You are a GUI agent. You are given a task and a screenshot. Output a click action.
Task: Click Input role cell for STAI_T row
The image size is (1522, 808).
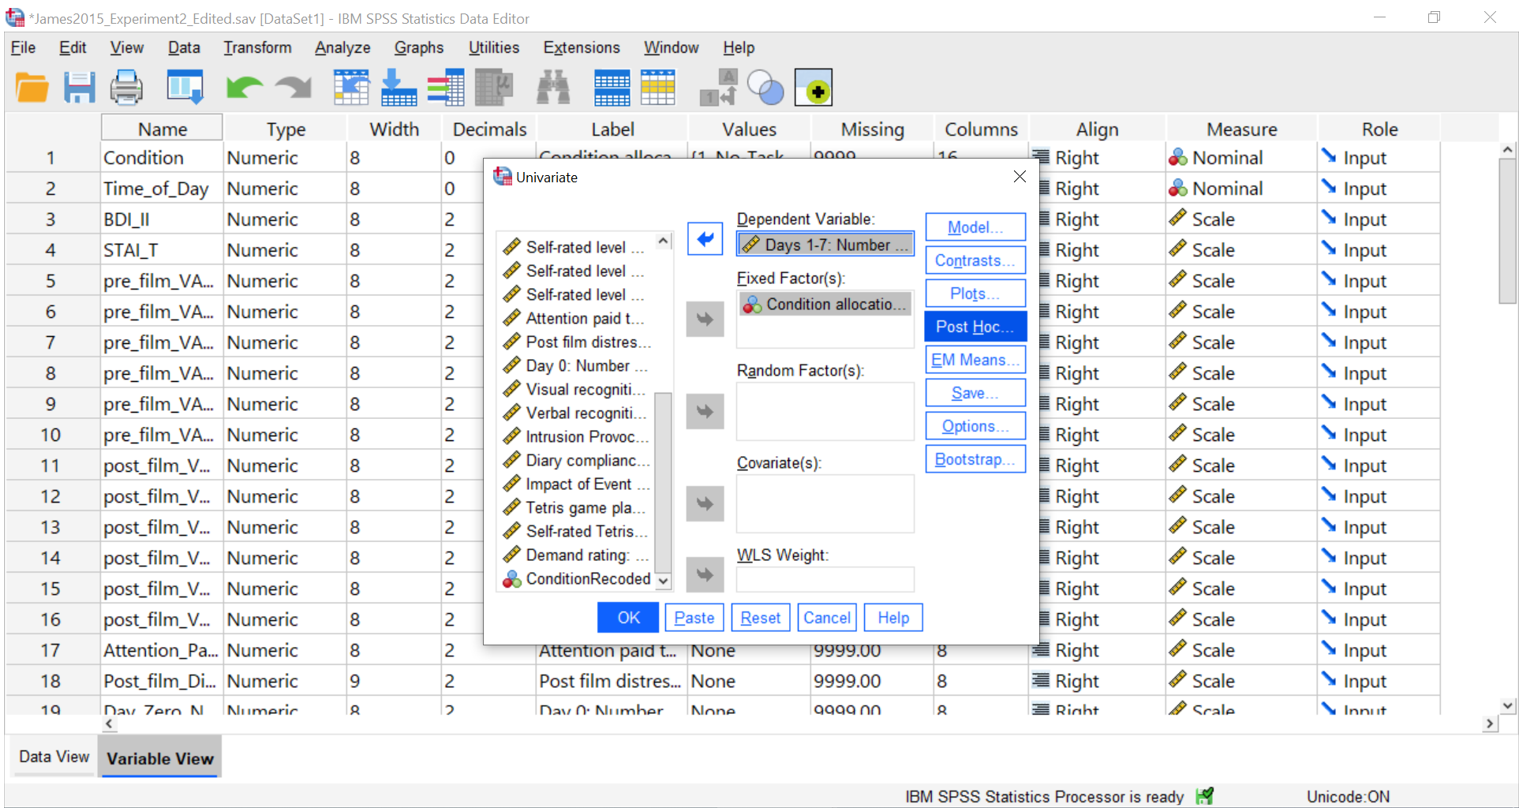pyautogui.click(x=1379, y=250)
